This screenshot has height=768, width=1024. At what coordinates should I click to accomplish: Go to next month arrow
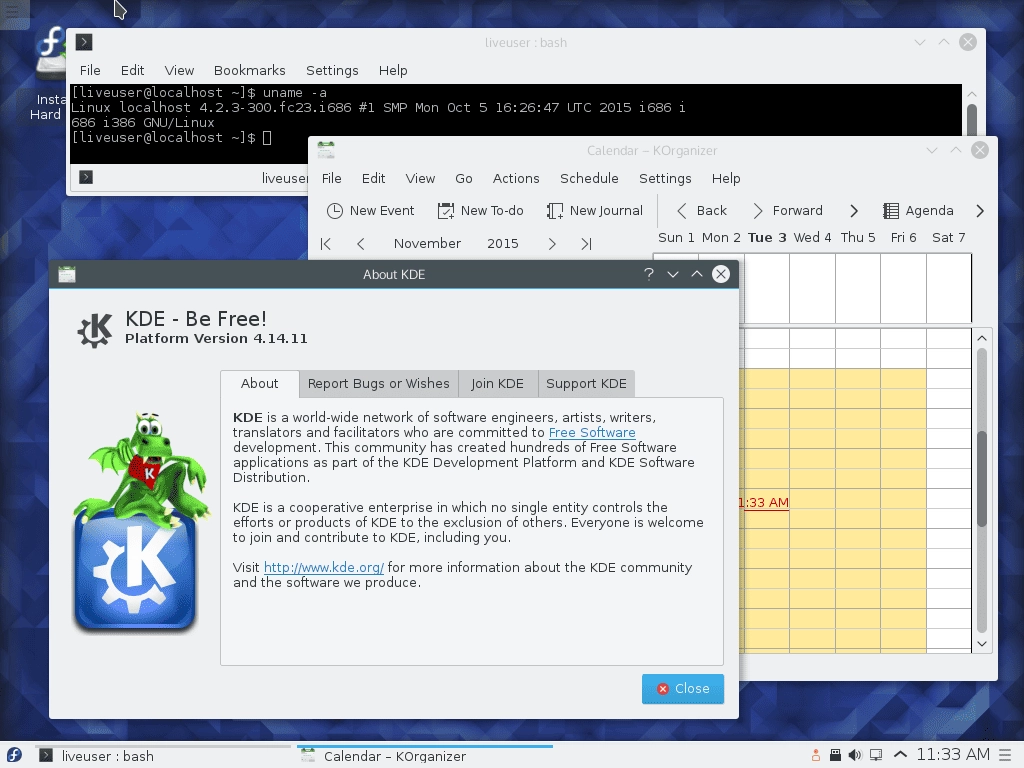(552, 244)
